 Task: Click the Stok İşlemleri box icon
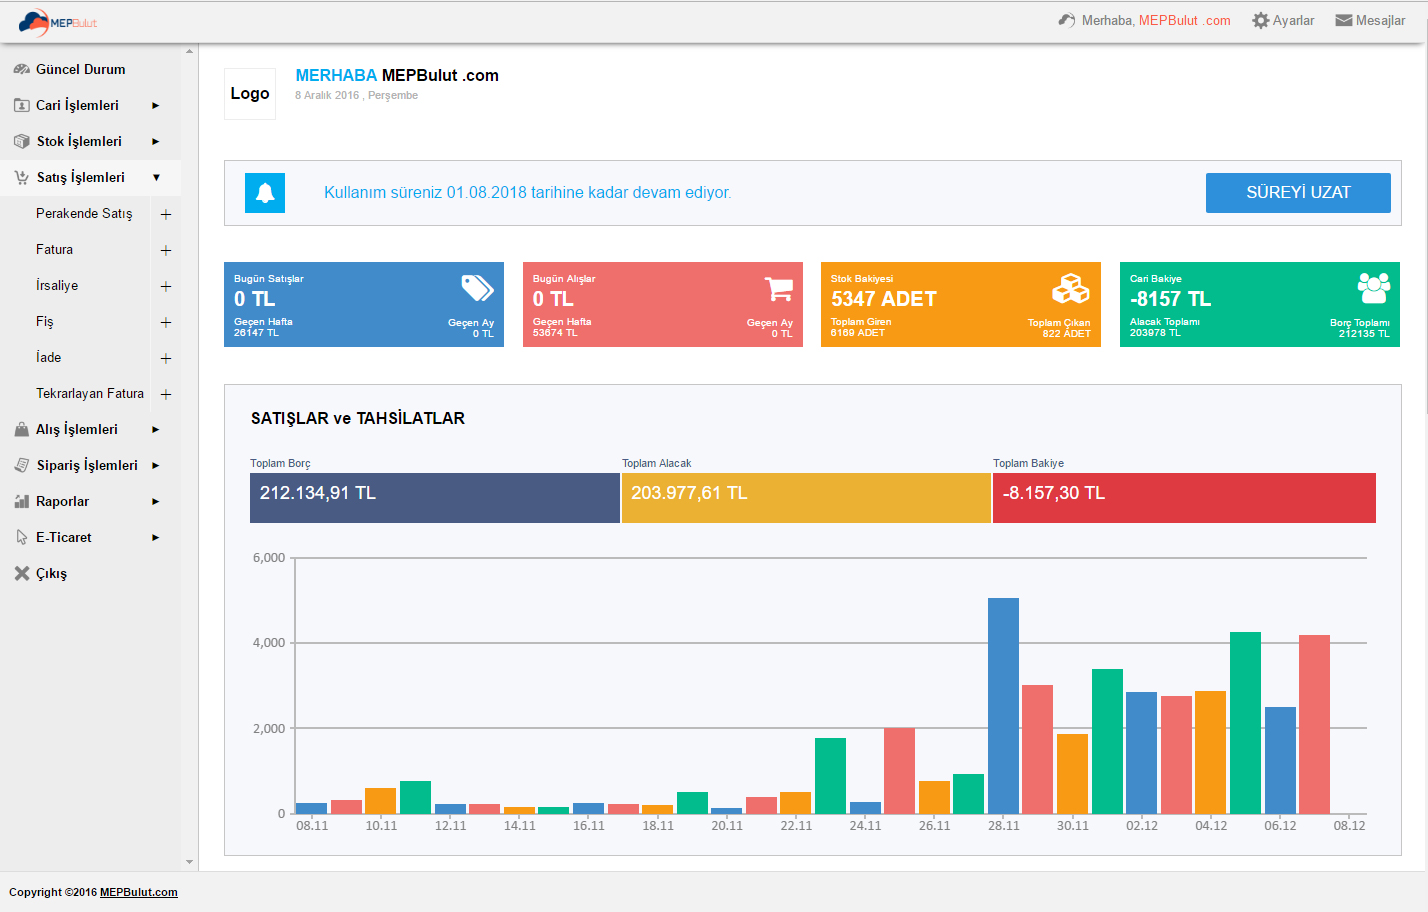pyautogui.click(x=21, y=141)
